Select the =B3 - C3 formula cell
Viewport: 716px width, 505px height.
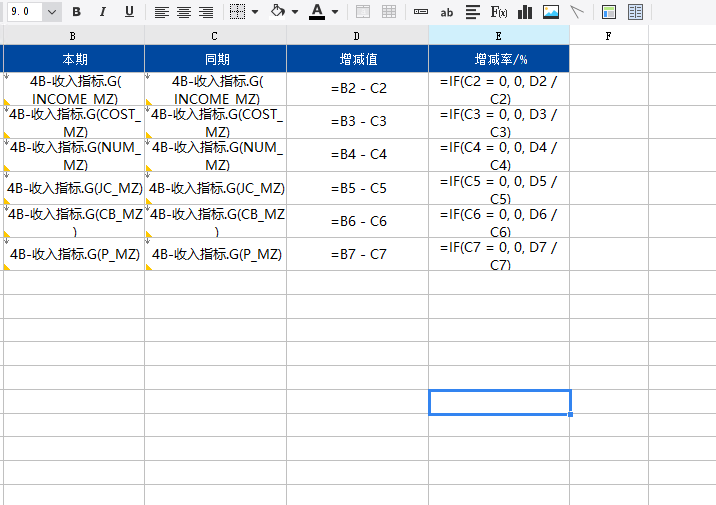tap(358, 122)
